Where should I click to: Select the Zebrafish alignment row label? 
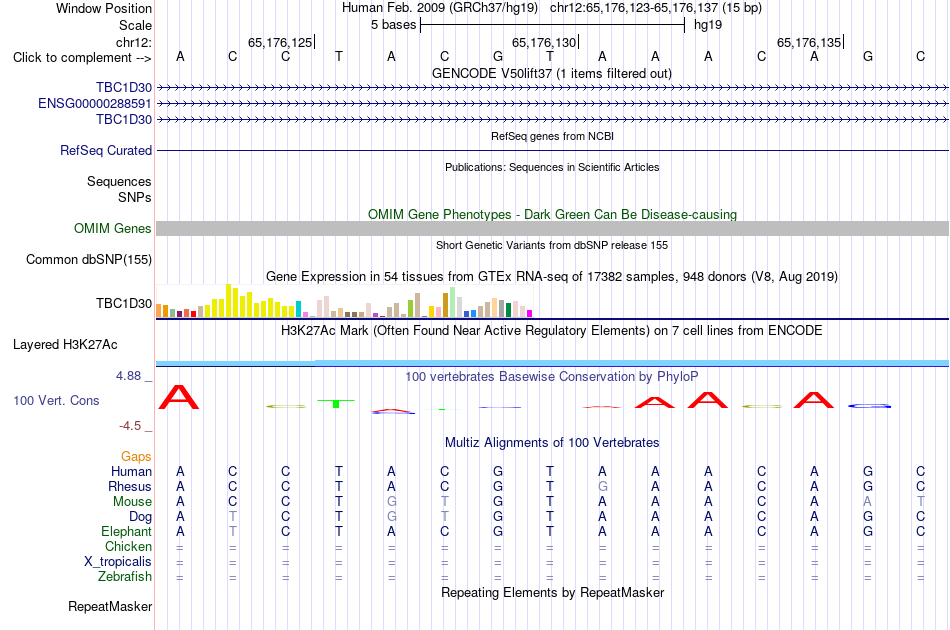pyautogui.click(x=125, y=576)
